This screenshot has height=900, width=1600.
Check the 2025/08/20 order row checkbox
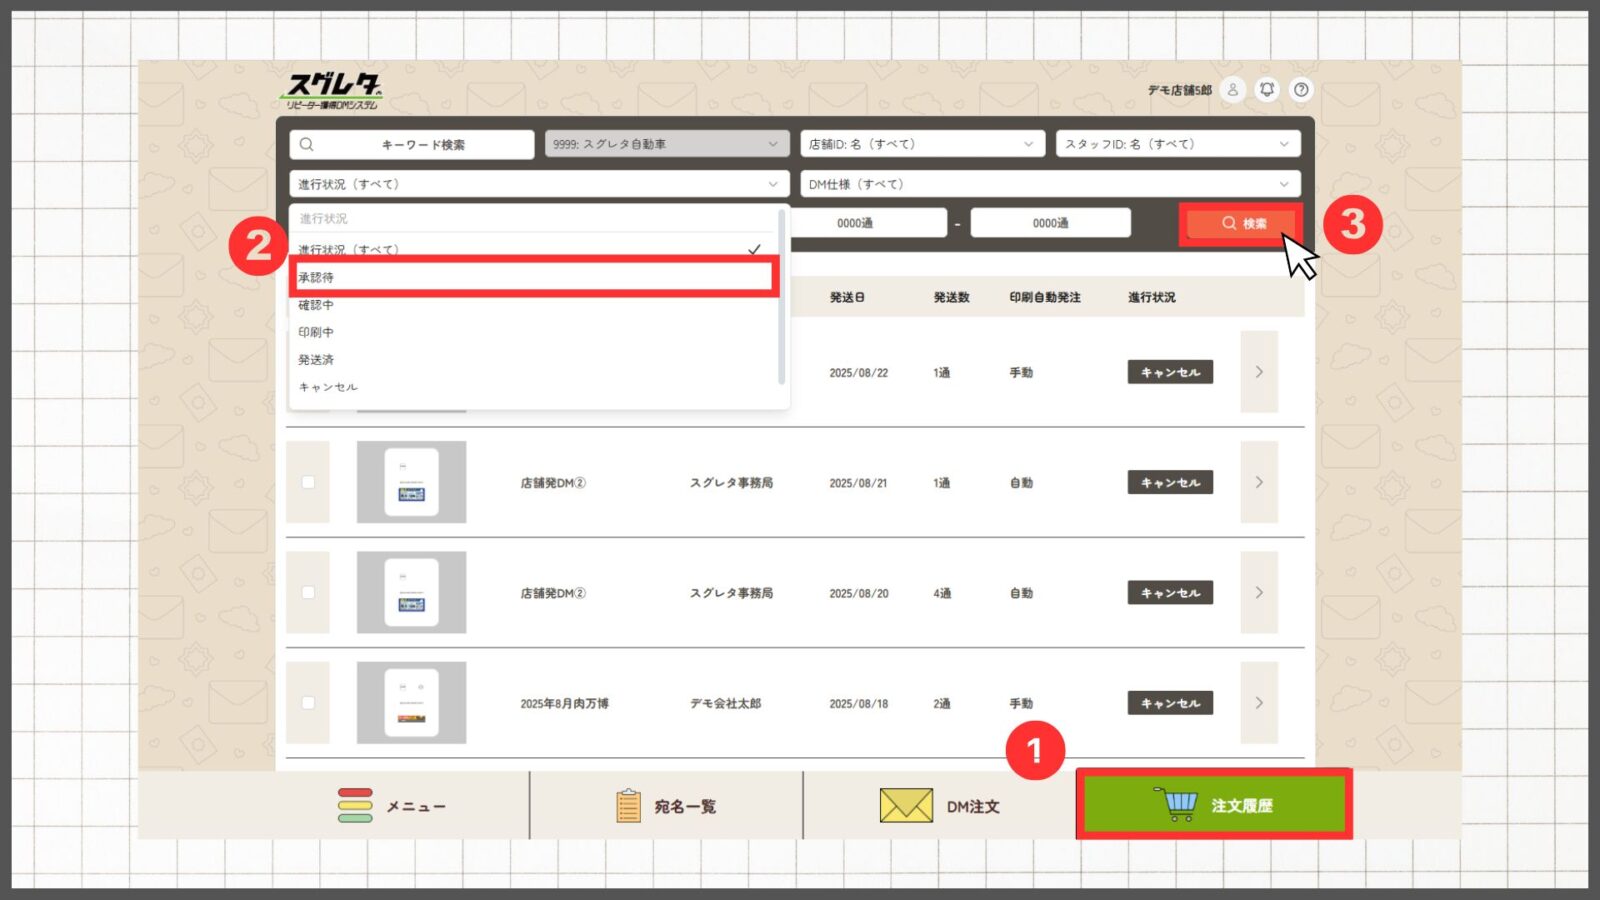tap(308, 592)
